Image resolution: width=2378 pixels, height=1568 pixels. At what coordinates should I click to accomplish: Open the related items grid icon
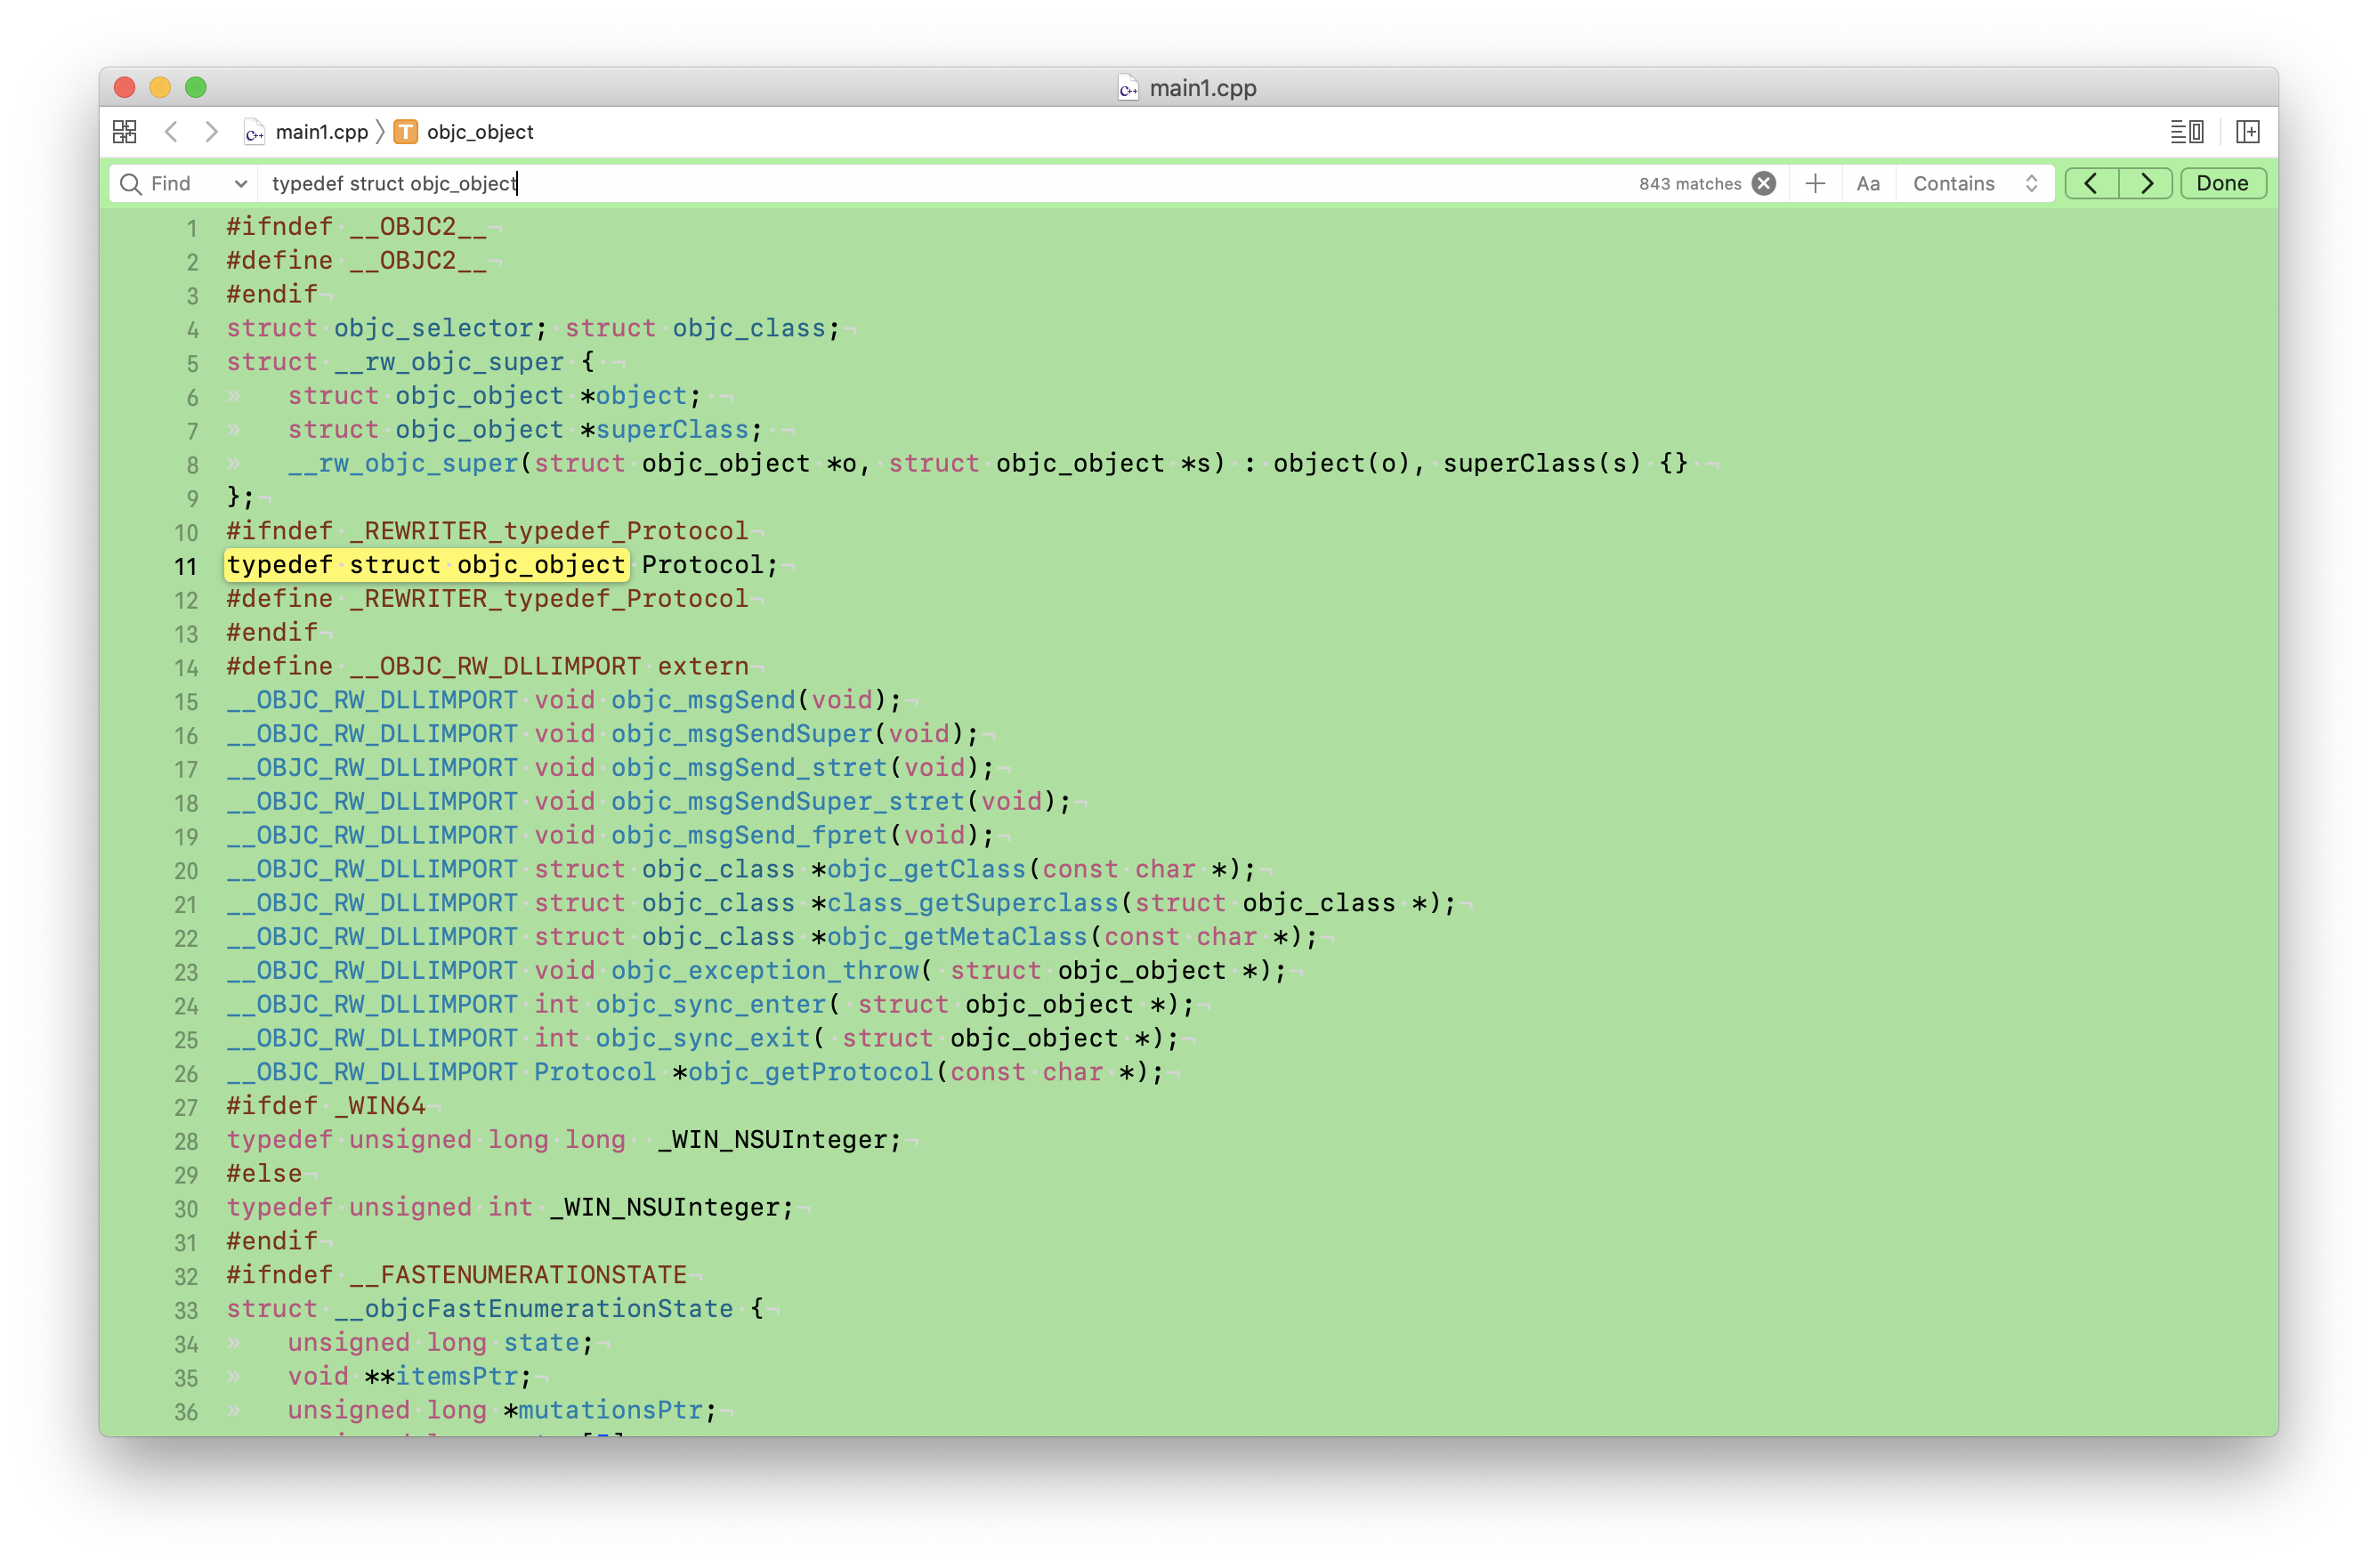[125, 132]
